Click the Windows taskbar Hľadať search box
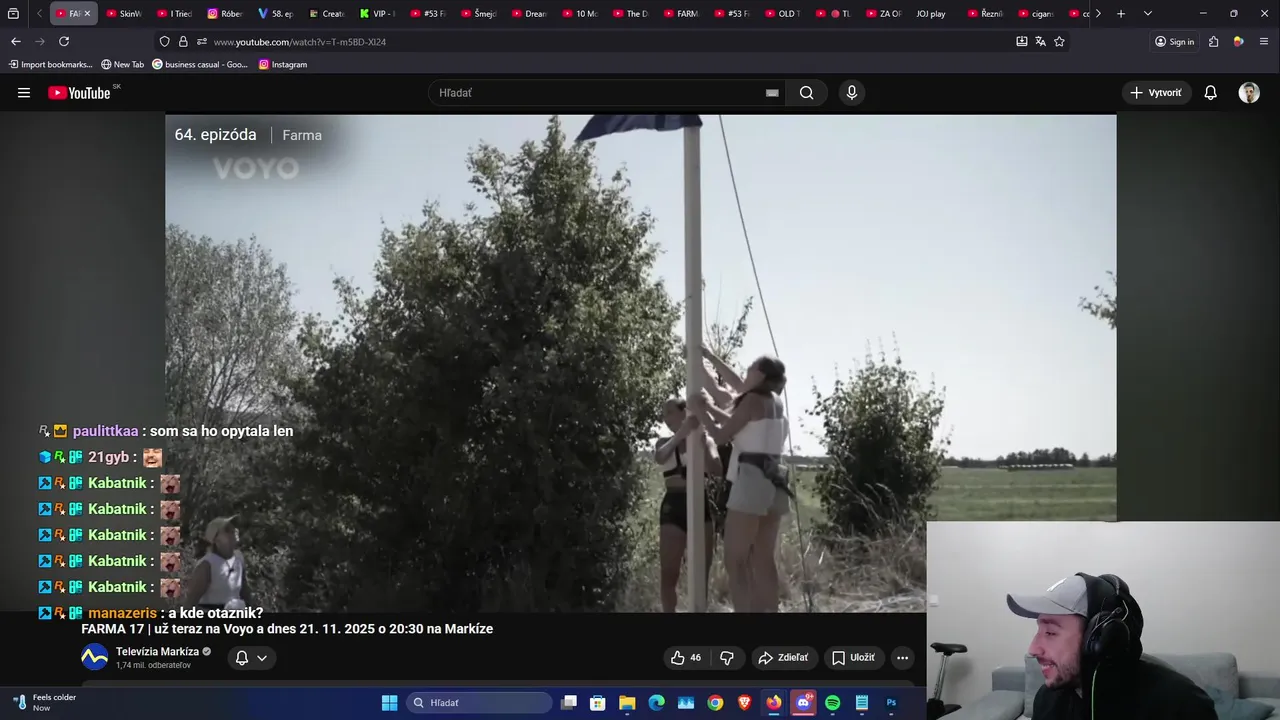Viewport: 1280px width, 720px height. (x=479, y=703)
